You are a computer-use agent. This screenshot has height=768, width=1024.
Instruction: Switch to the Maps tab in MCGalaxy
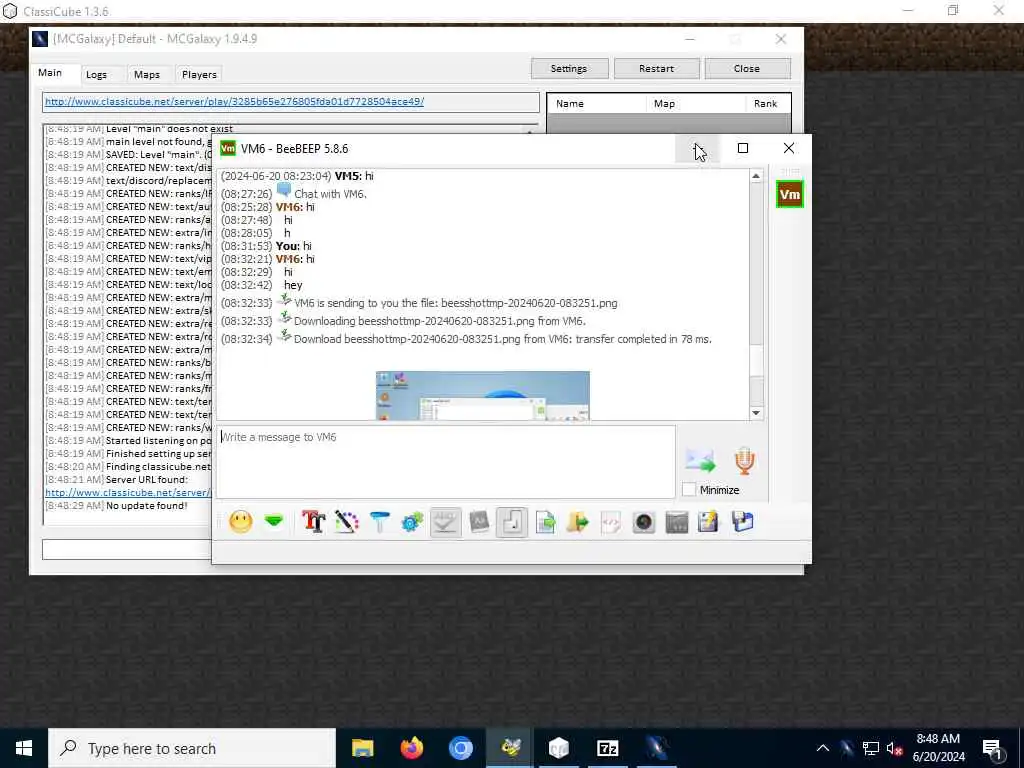(146, 74)
